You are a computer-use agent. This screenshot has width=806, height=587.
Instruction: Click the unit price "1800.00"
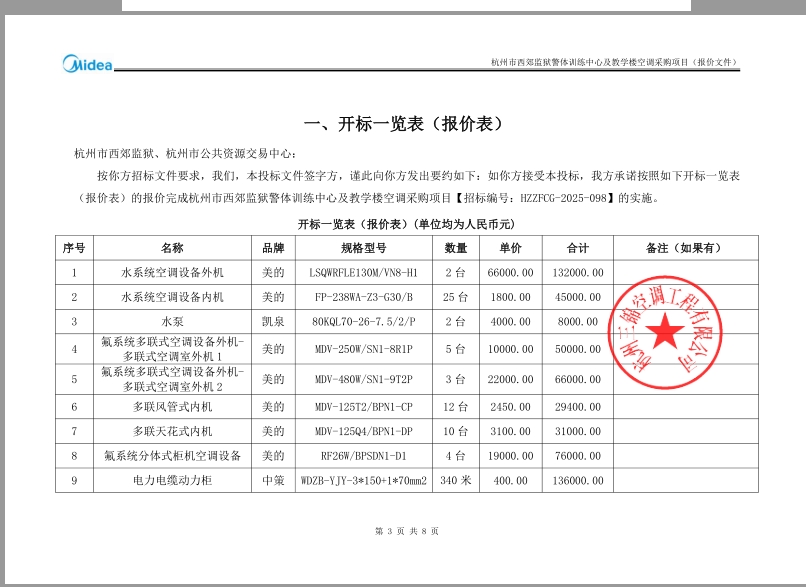tap(510, 297)
